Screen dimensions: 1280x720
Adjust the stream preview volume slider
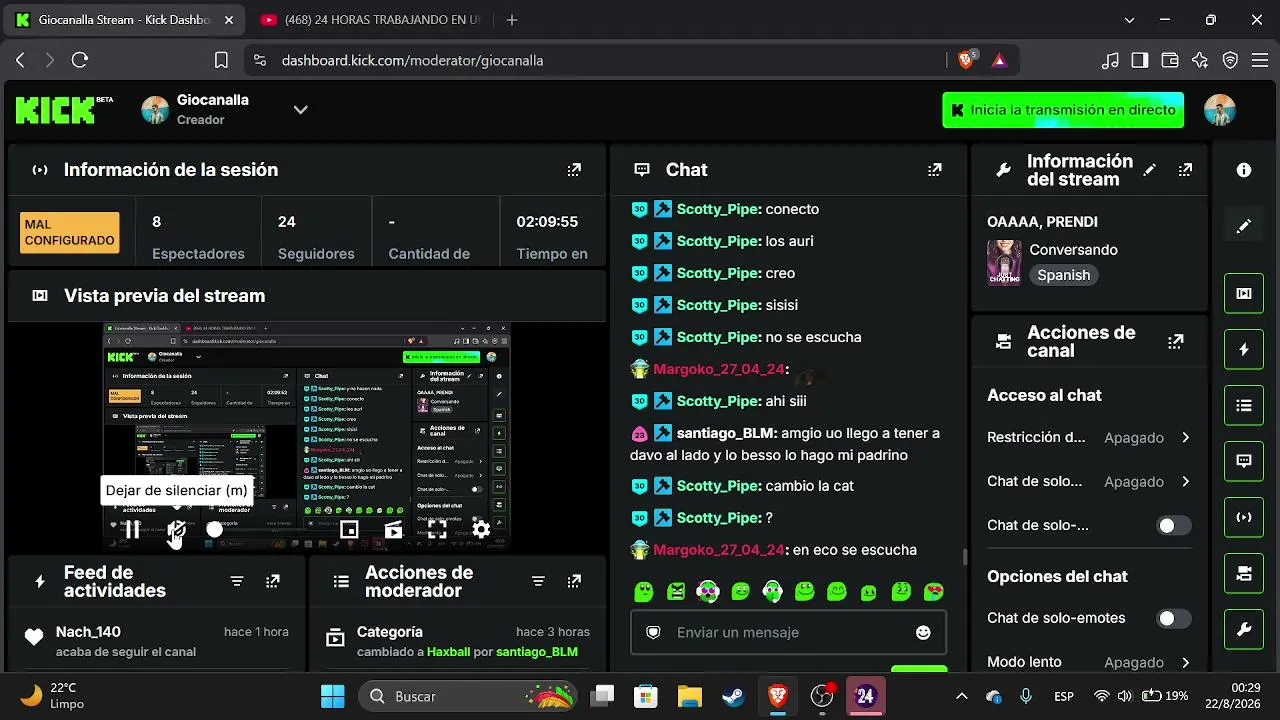click(x=214, y=530)
